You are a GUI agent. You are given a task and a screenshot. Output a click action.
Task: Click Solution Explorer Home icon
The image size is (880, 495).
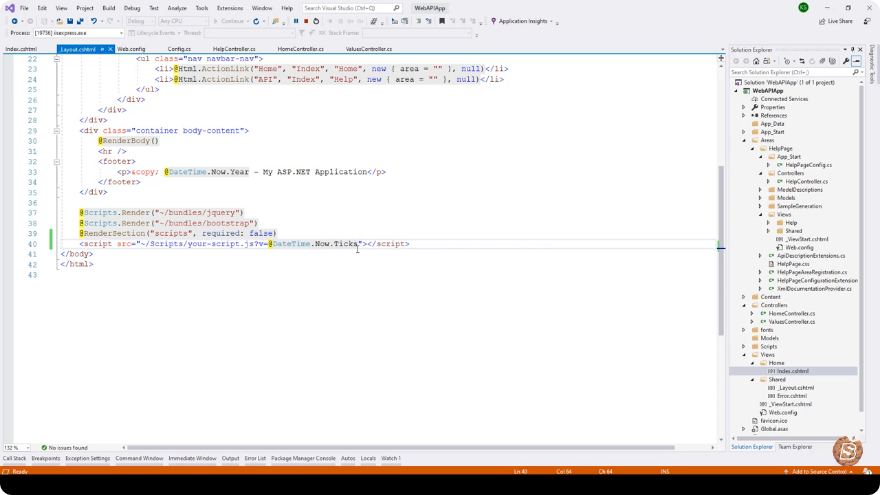756,61
